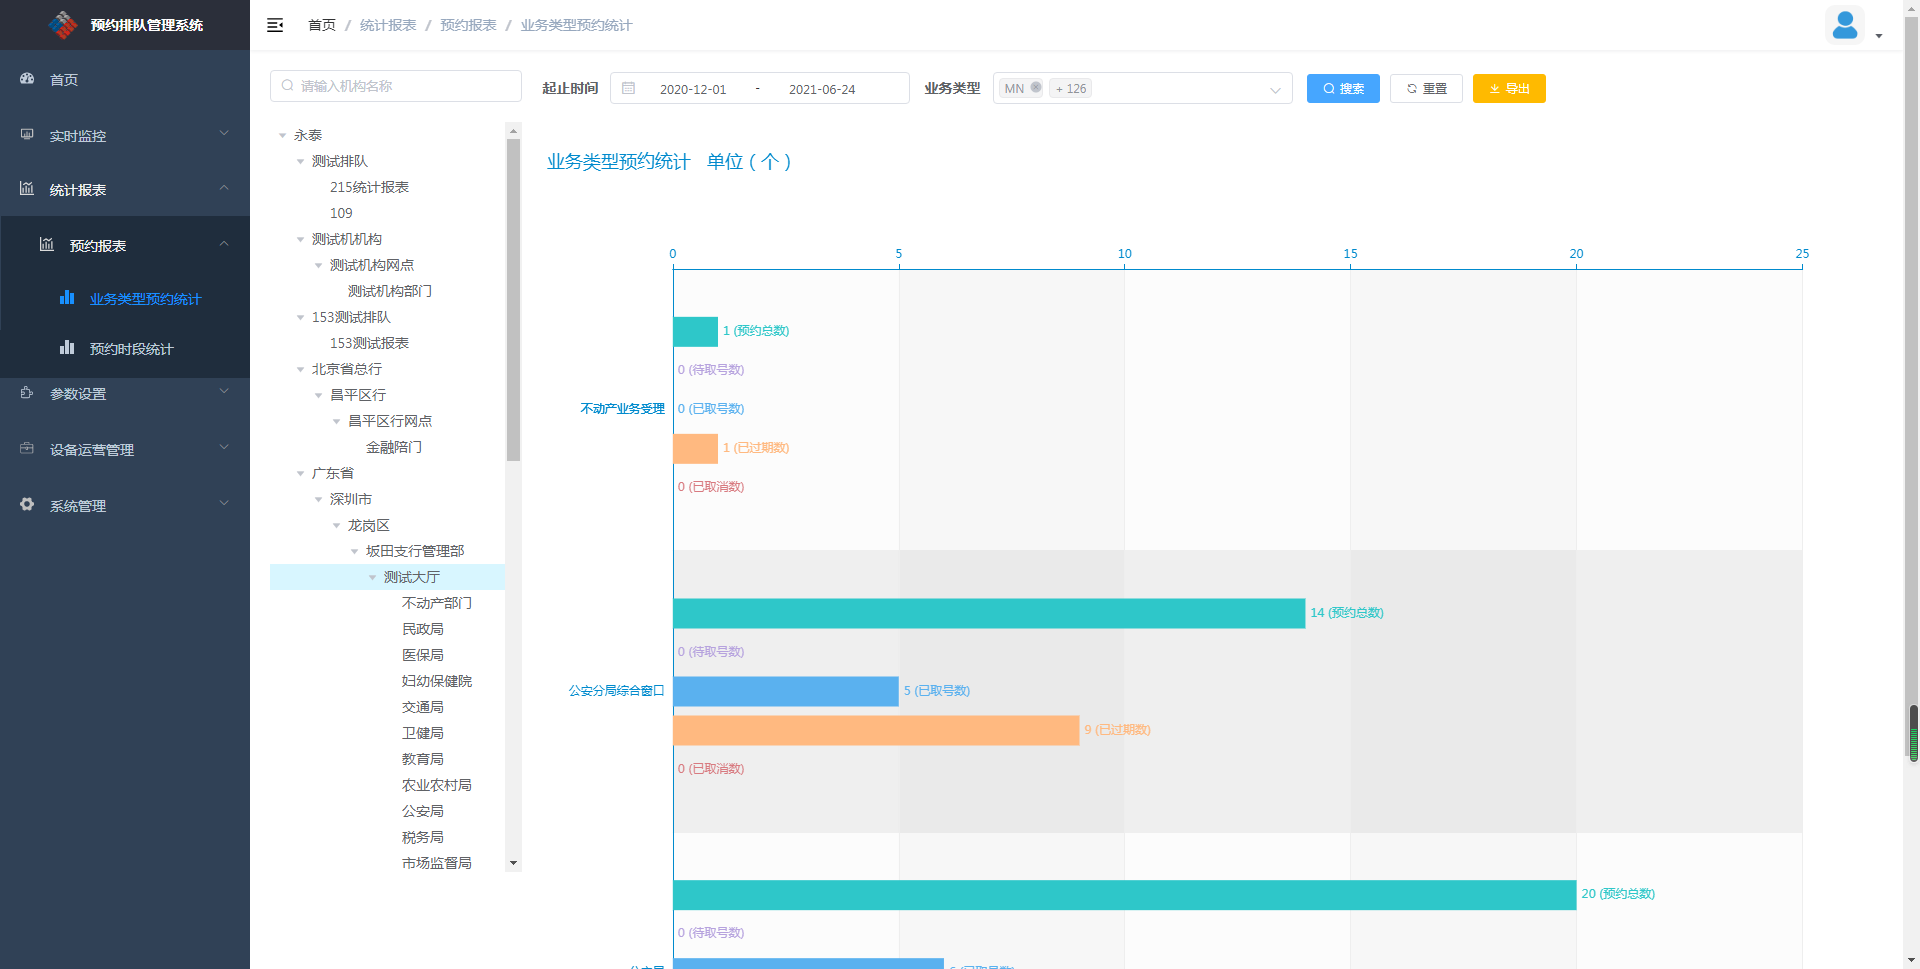Remove the MN tag from business type
The height and width of the screenshot is (969, 1920).
1036,88
